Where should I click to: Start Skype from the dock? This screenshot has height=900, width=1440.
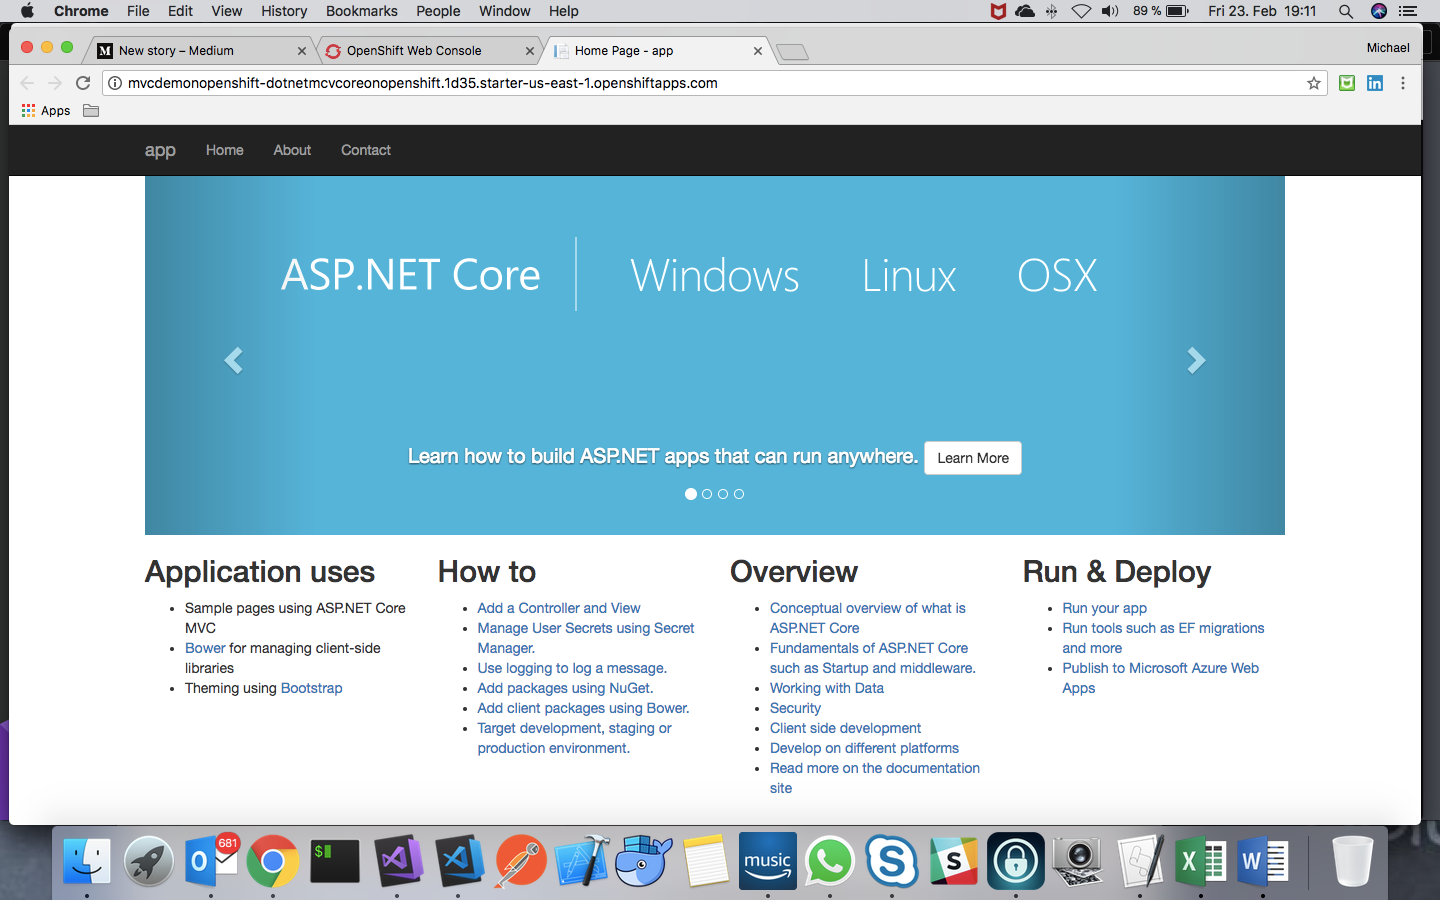[x=891, y=861]
